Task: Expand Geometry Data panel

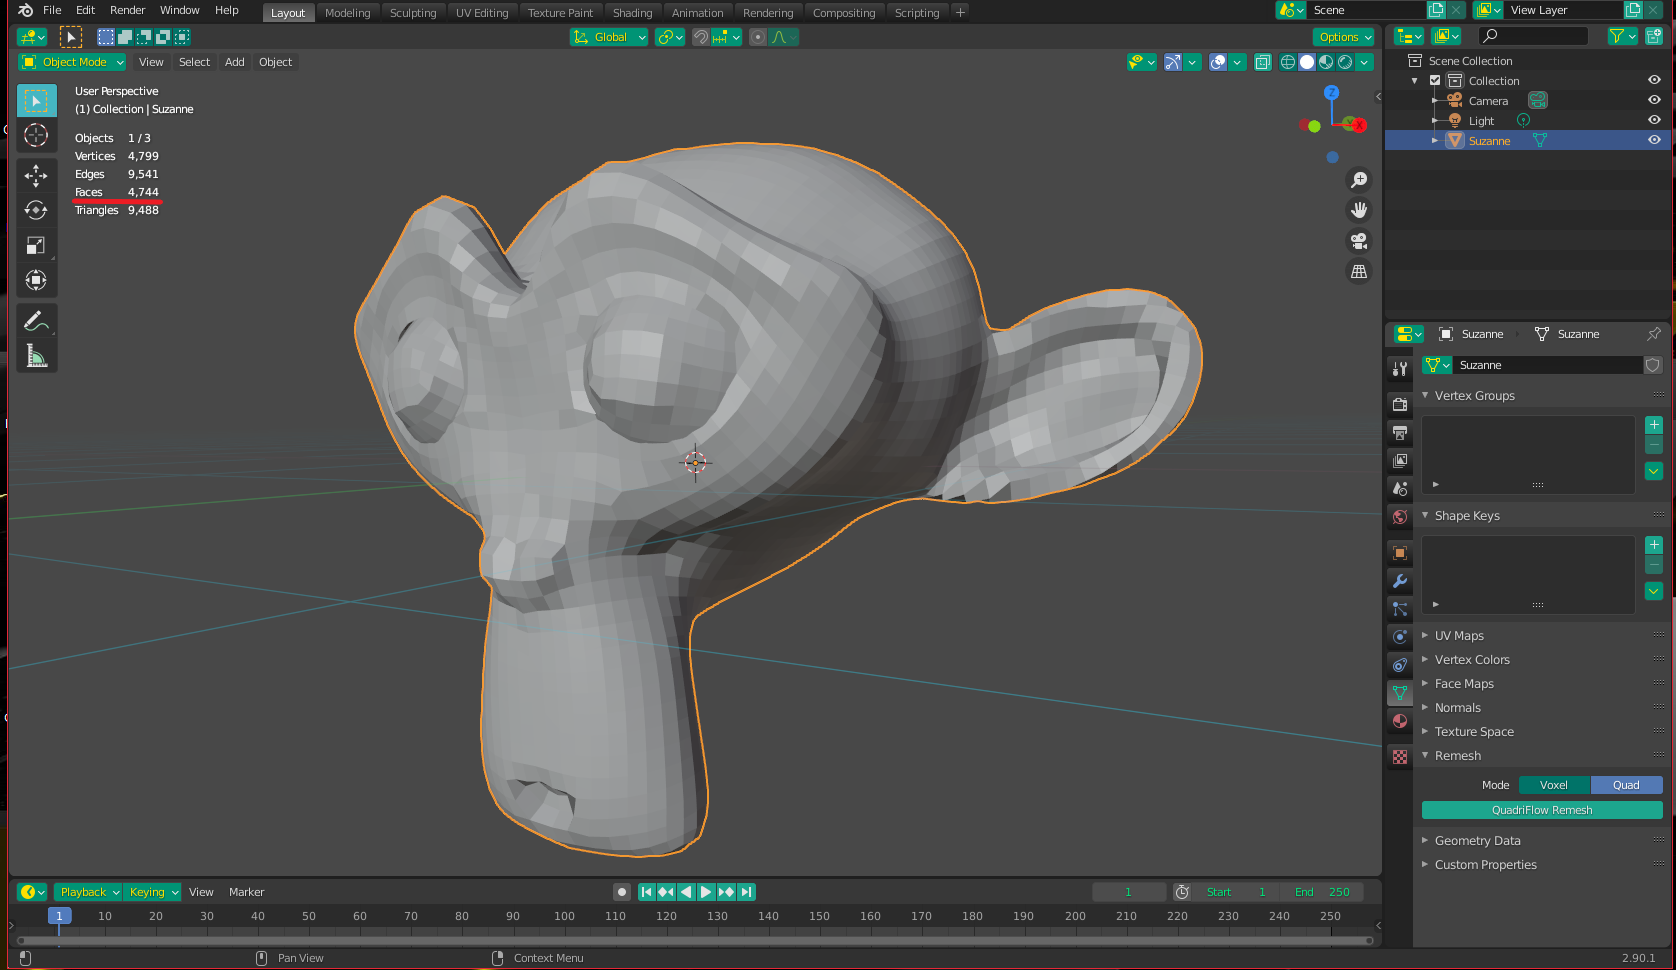Action: 1477,841
